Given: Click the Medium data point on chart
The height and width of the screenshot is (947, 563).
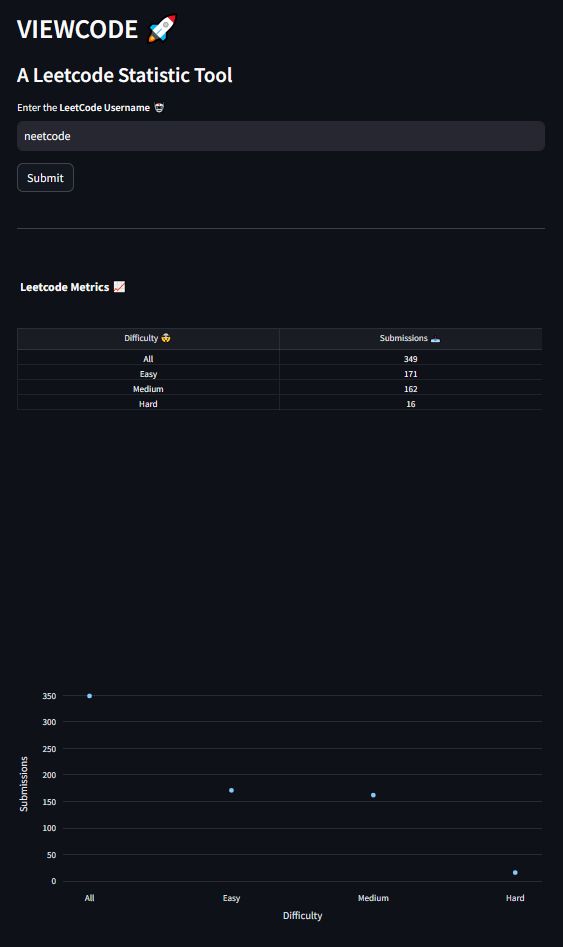Looking at the screenshot, I should (x=373, y=795).
